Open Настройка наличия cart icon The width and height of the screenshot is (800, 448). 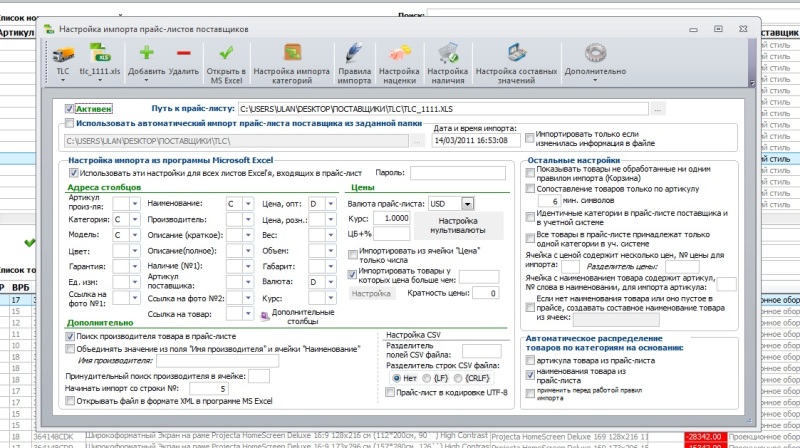click(448, 53)
